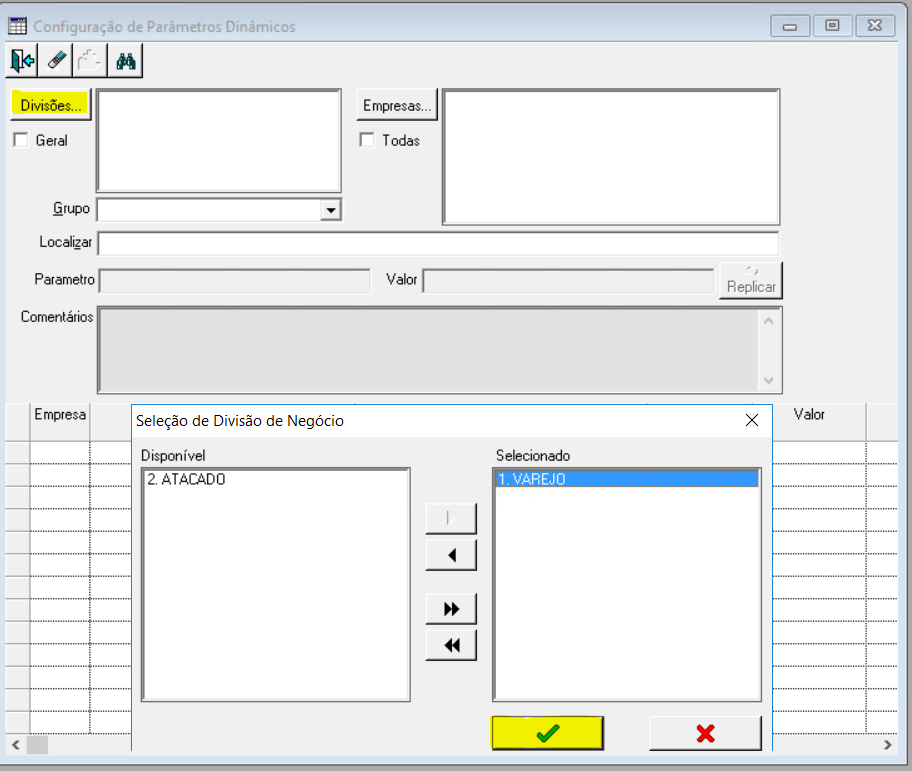Toggle the Geral checkbox
This screenshot has width=912, height=771.
click(21, 140)
